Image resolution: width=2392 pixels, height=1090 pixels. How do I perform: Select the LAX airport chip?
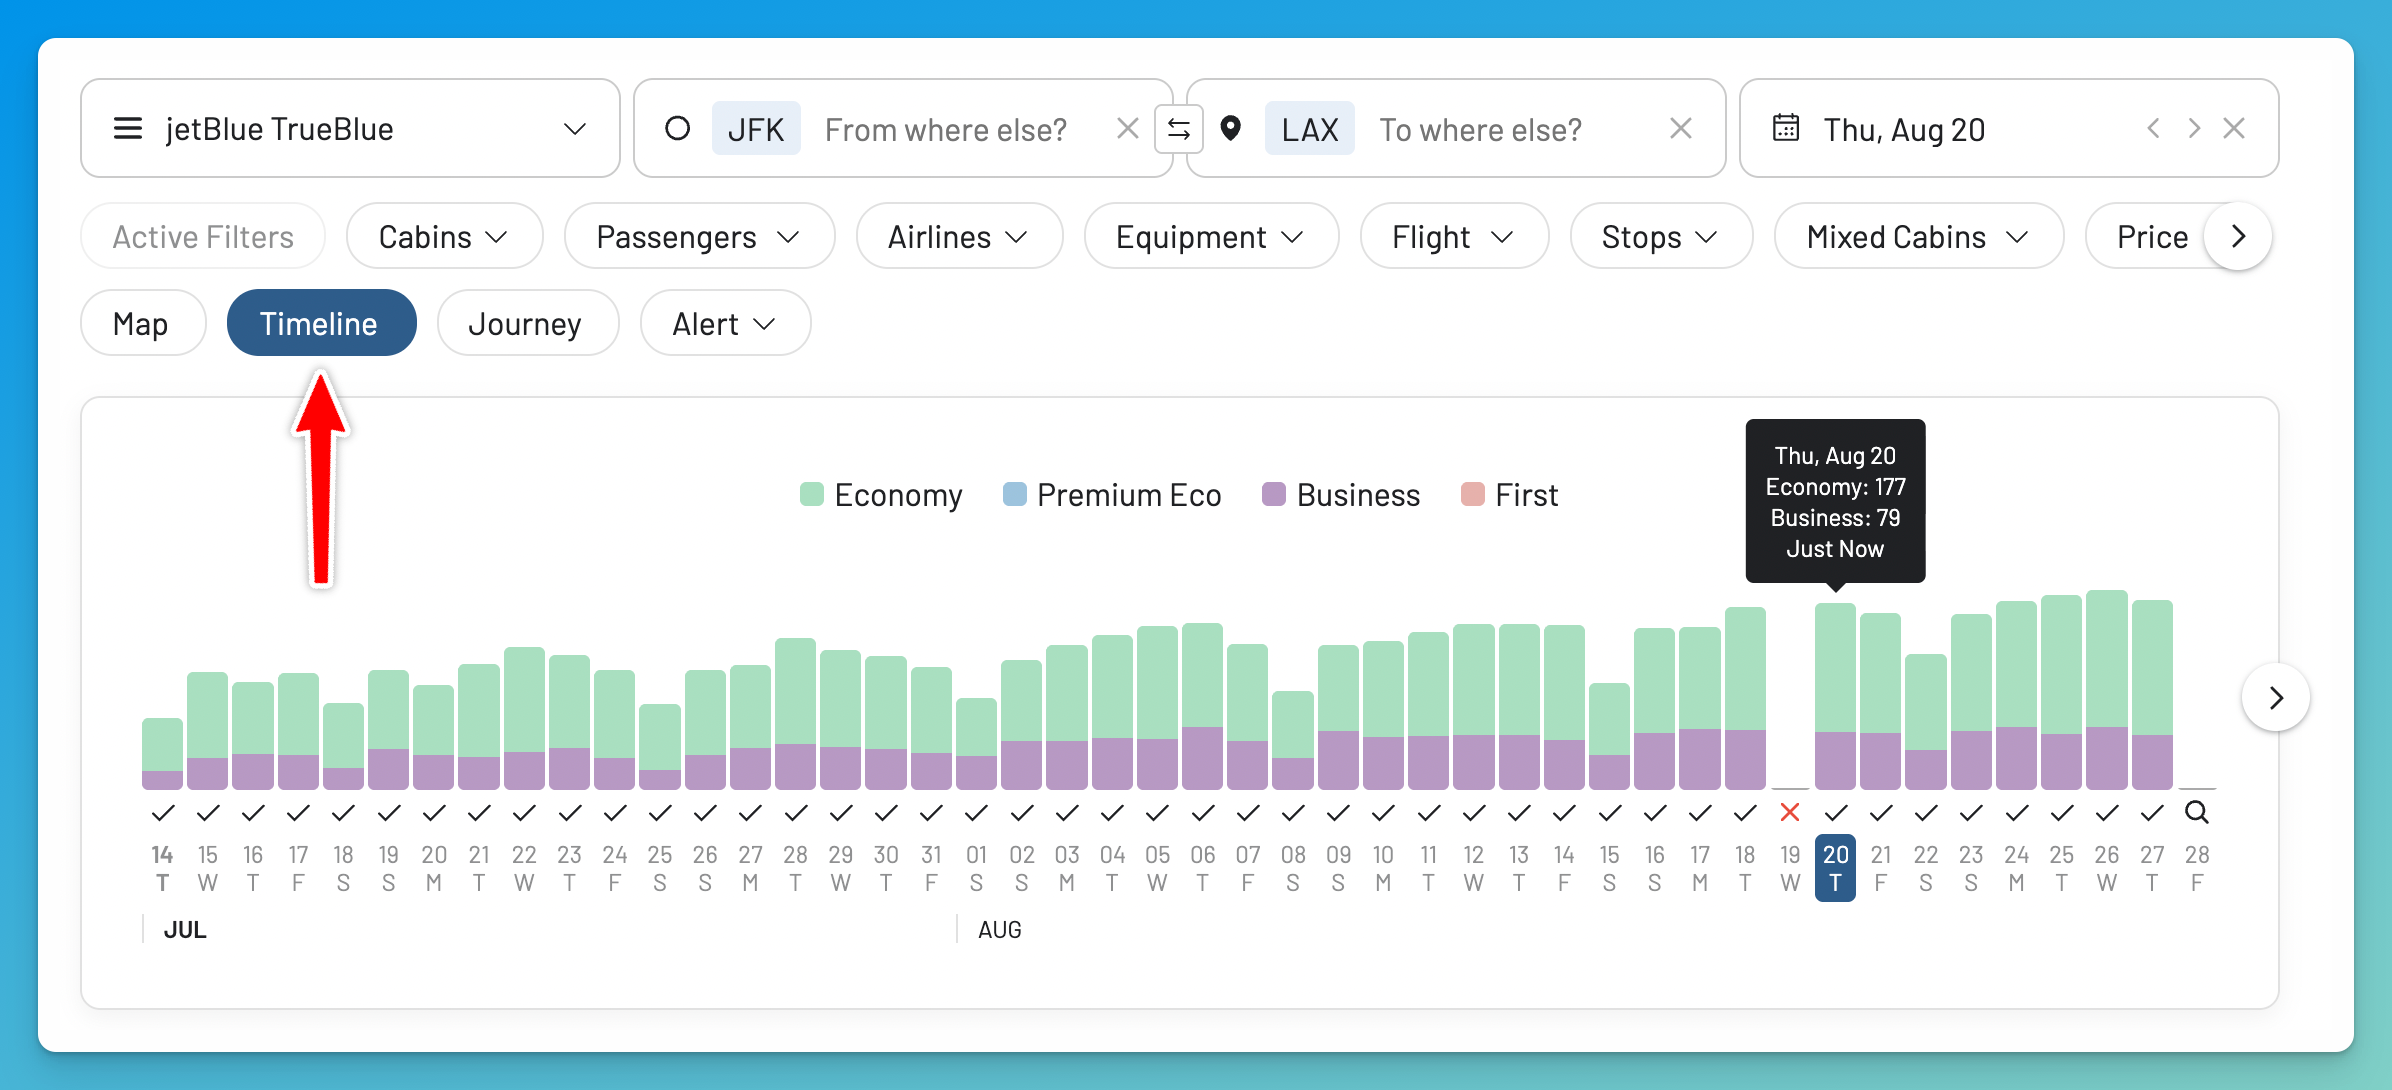point(1310,129)
